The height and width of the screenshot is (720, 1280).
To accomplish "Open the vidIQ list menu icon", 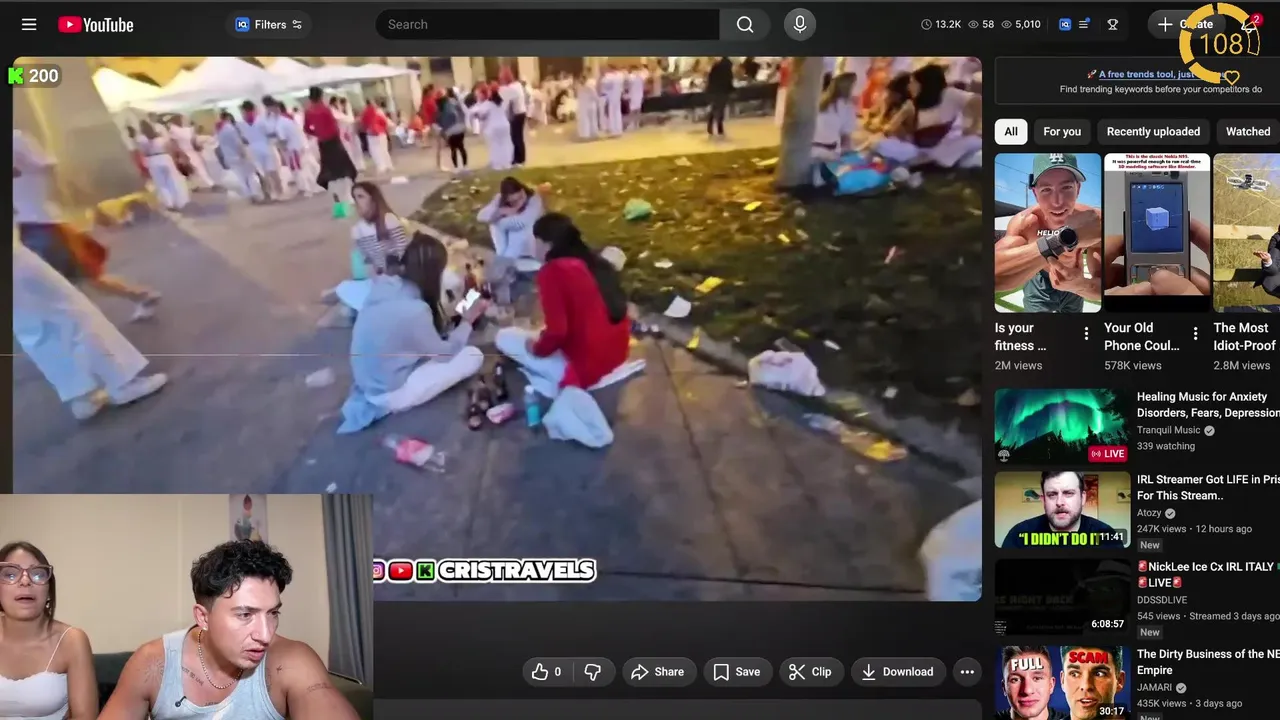I will pyautogui.click(x=1085, y=25).
